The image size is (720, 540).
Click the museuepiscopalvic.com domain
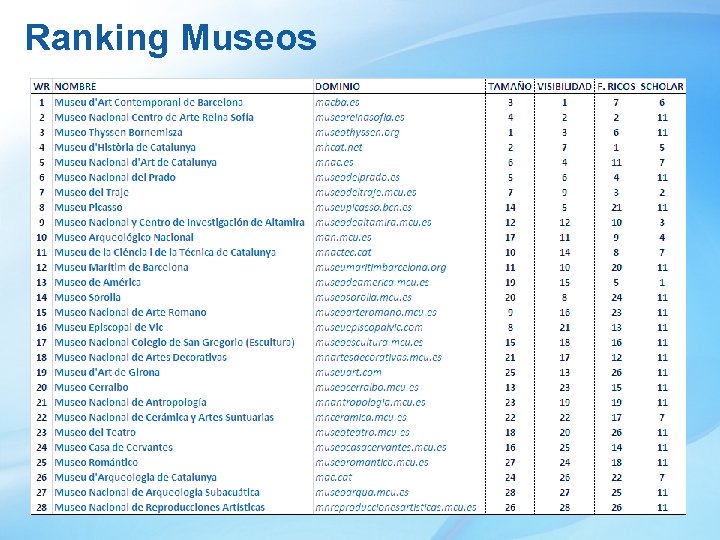click(369, 327)
